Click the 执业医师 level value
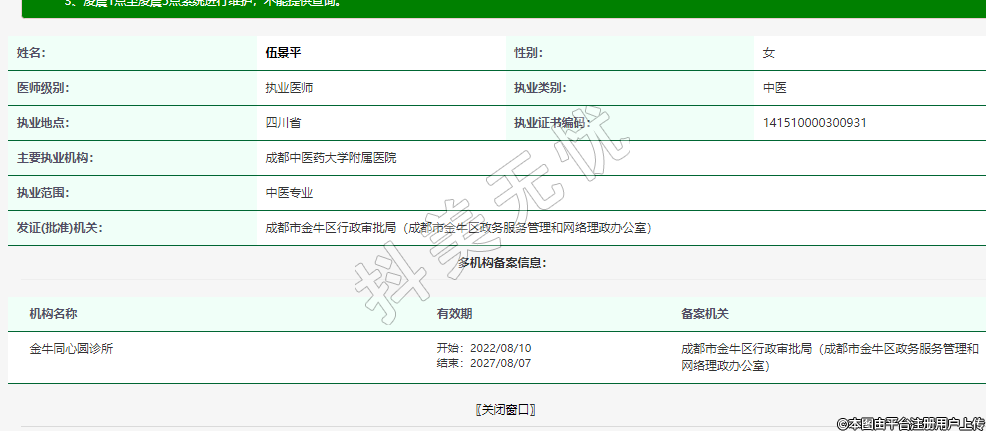The height and width of the screenshot is (431, 986). [x=289, y=88]
